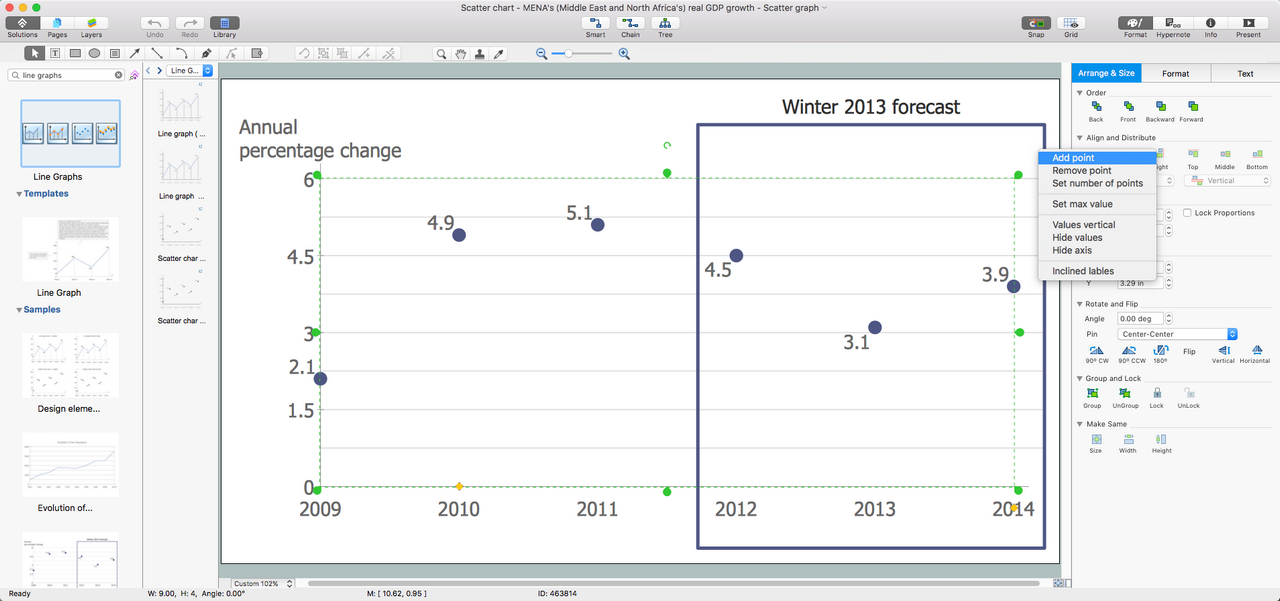Select the Pen drawing tool
Image resolution: width=1280 pixels, height=601 pixels.
pos(207,54)
